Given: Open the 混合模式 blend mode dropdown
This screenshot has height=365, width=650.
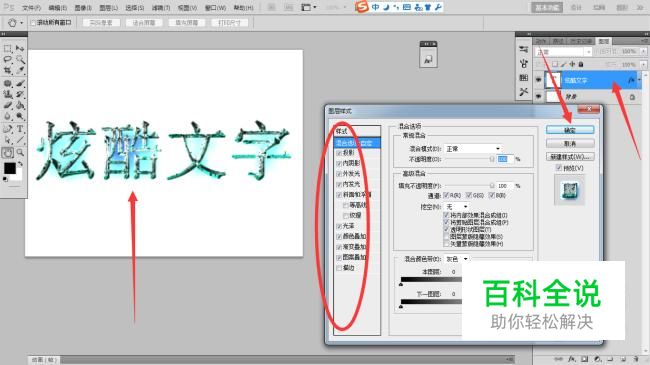Looking at the screenshot, I should click(x=473, y=148).
